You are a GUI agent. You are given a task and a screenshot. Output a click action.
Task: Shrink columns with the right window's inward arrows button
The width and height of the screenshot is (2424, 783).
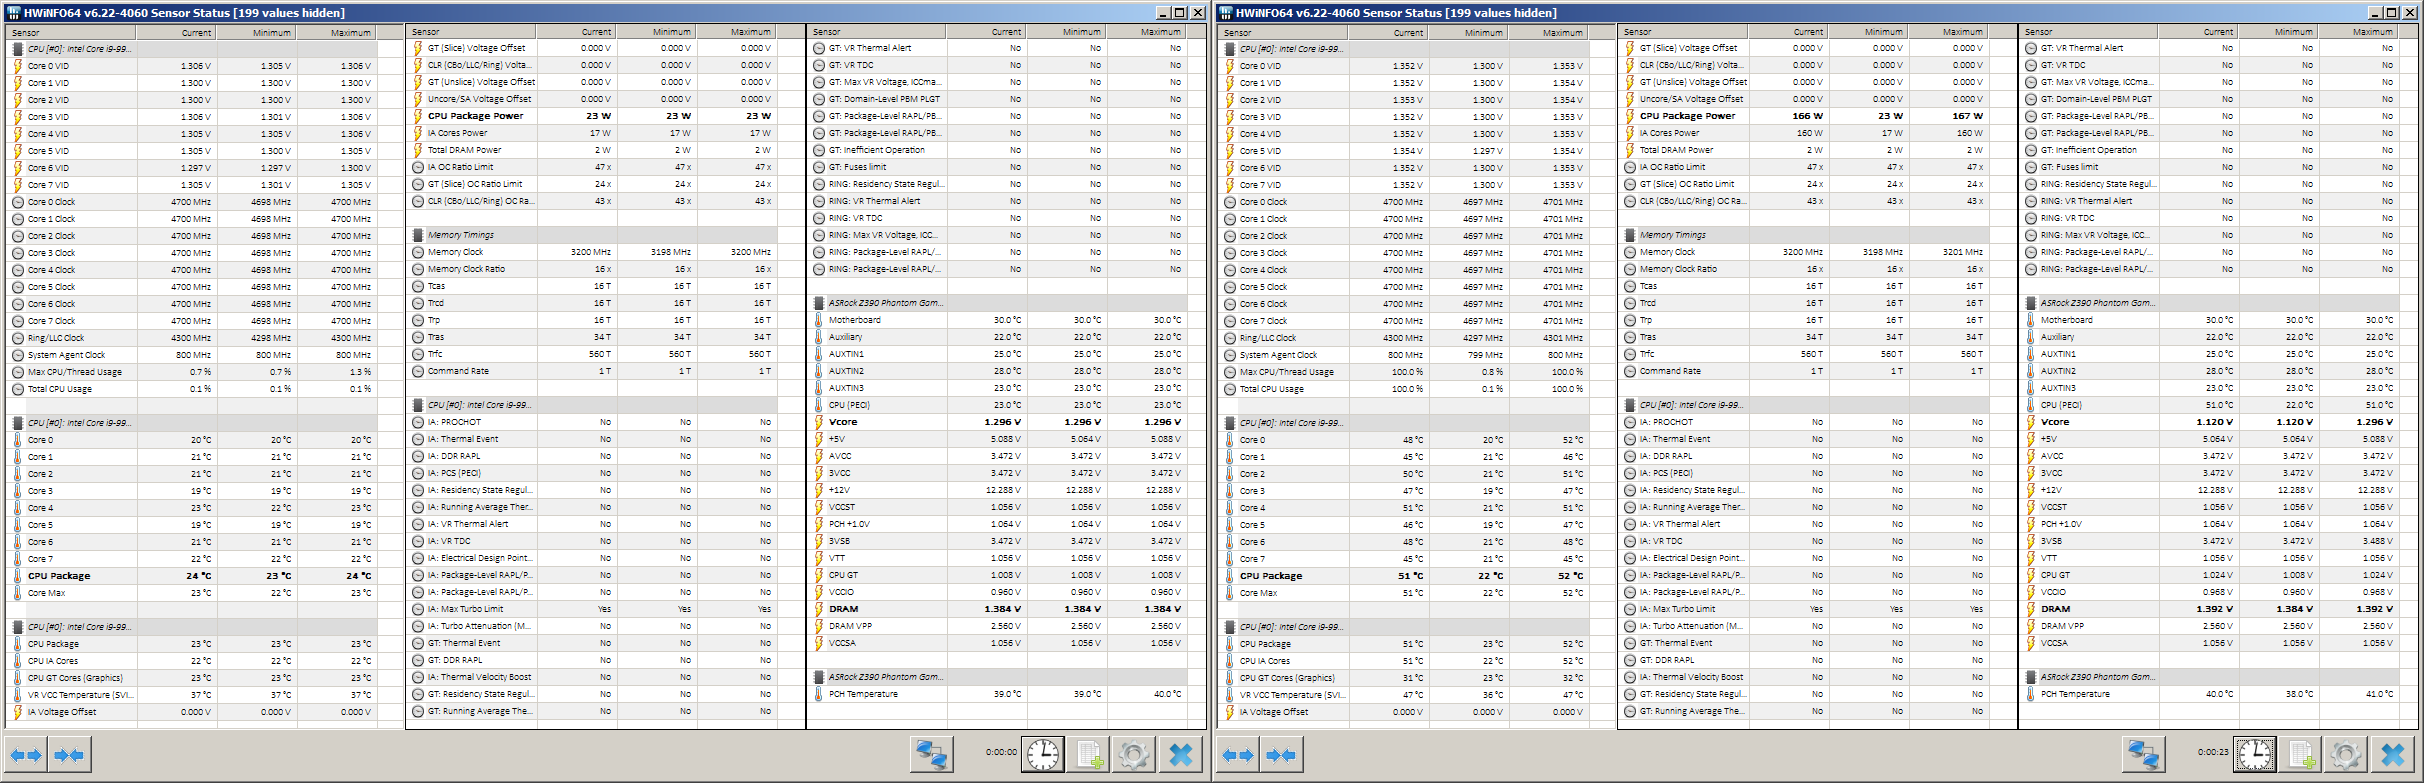1281,755
